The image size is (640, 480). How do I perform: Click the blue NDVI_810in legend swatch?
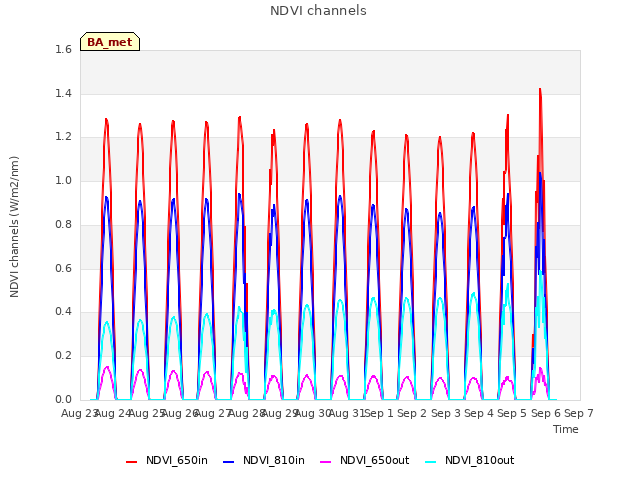point(229,462)
